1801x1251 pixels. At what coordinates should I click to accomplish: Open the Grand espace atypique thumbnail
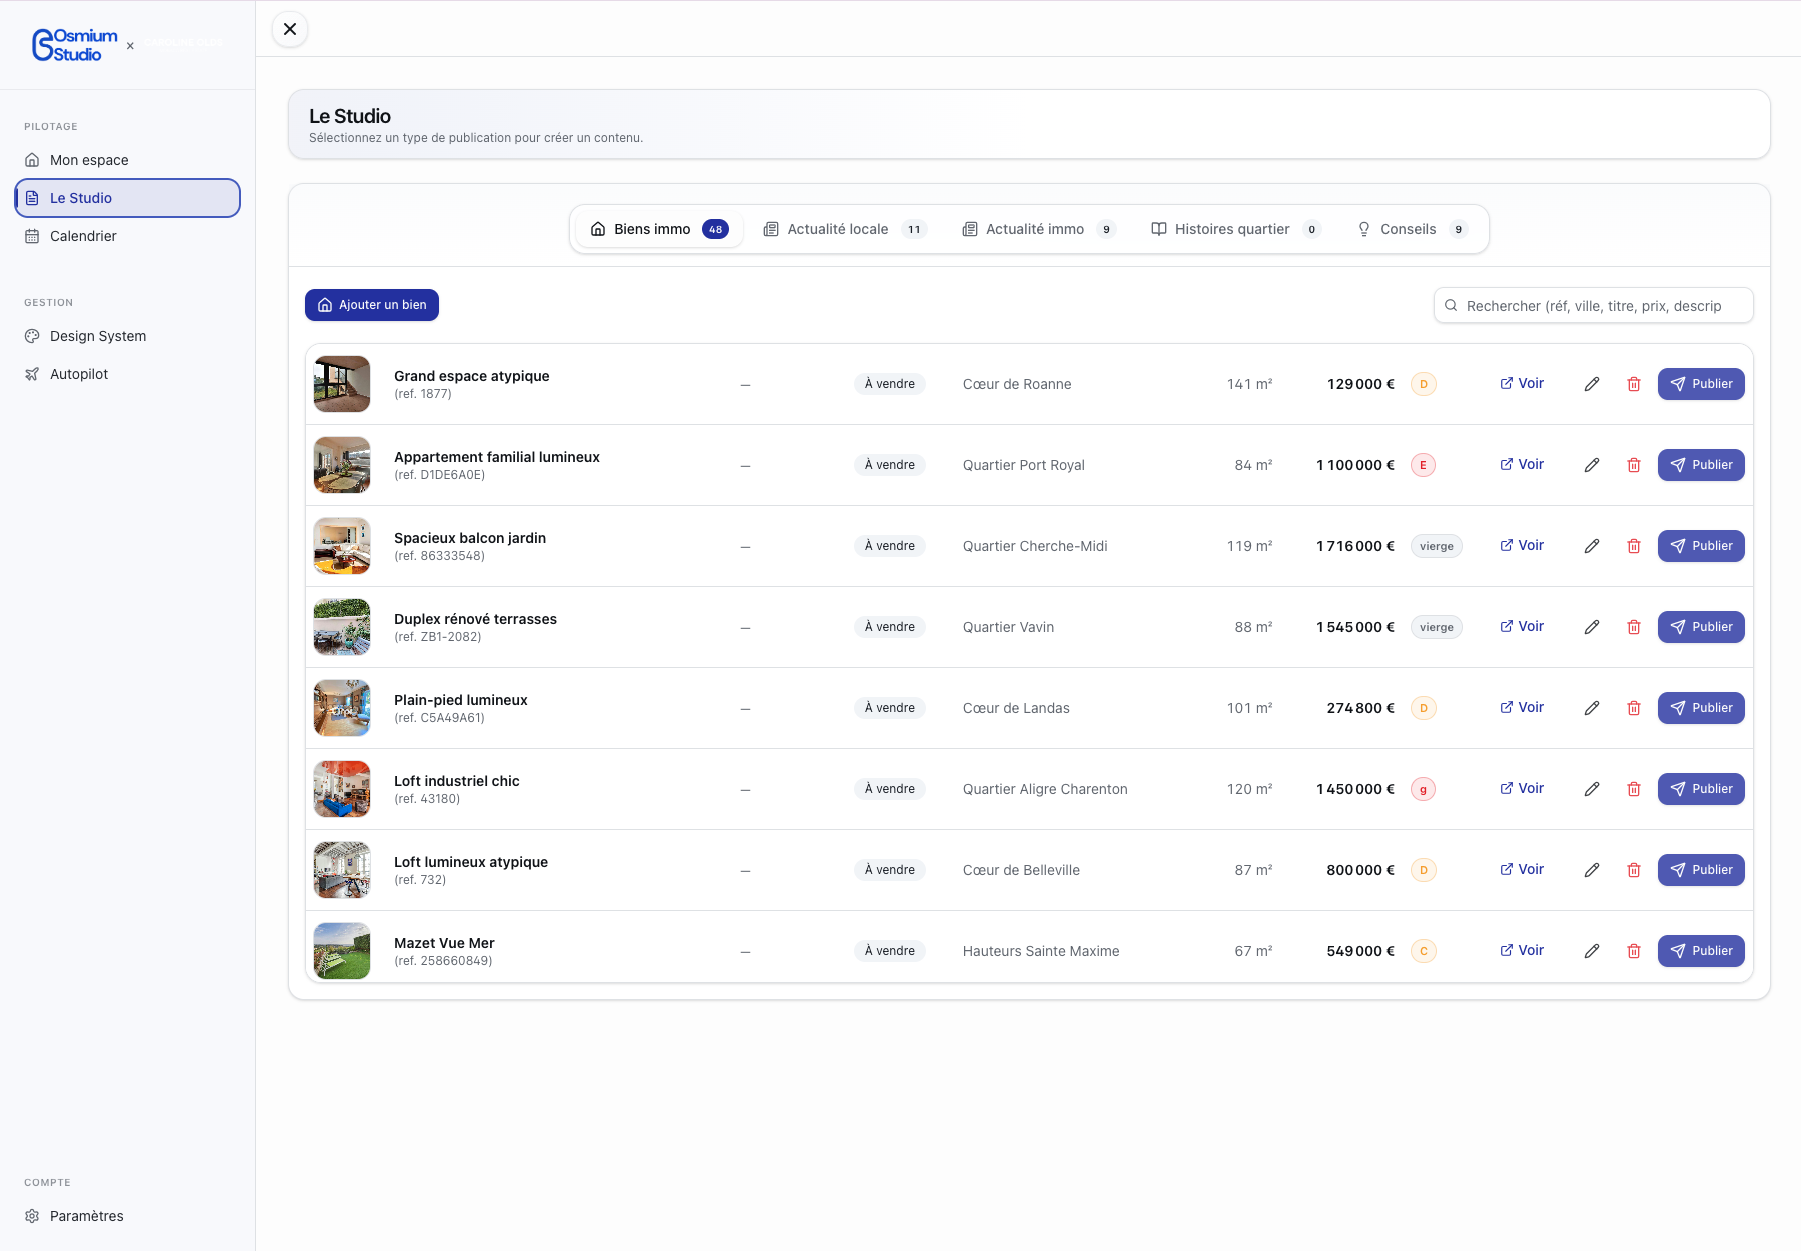click(342, 384)
